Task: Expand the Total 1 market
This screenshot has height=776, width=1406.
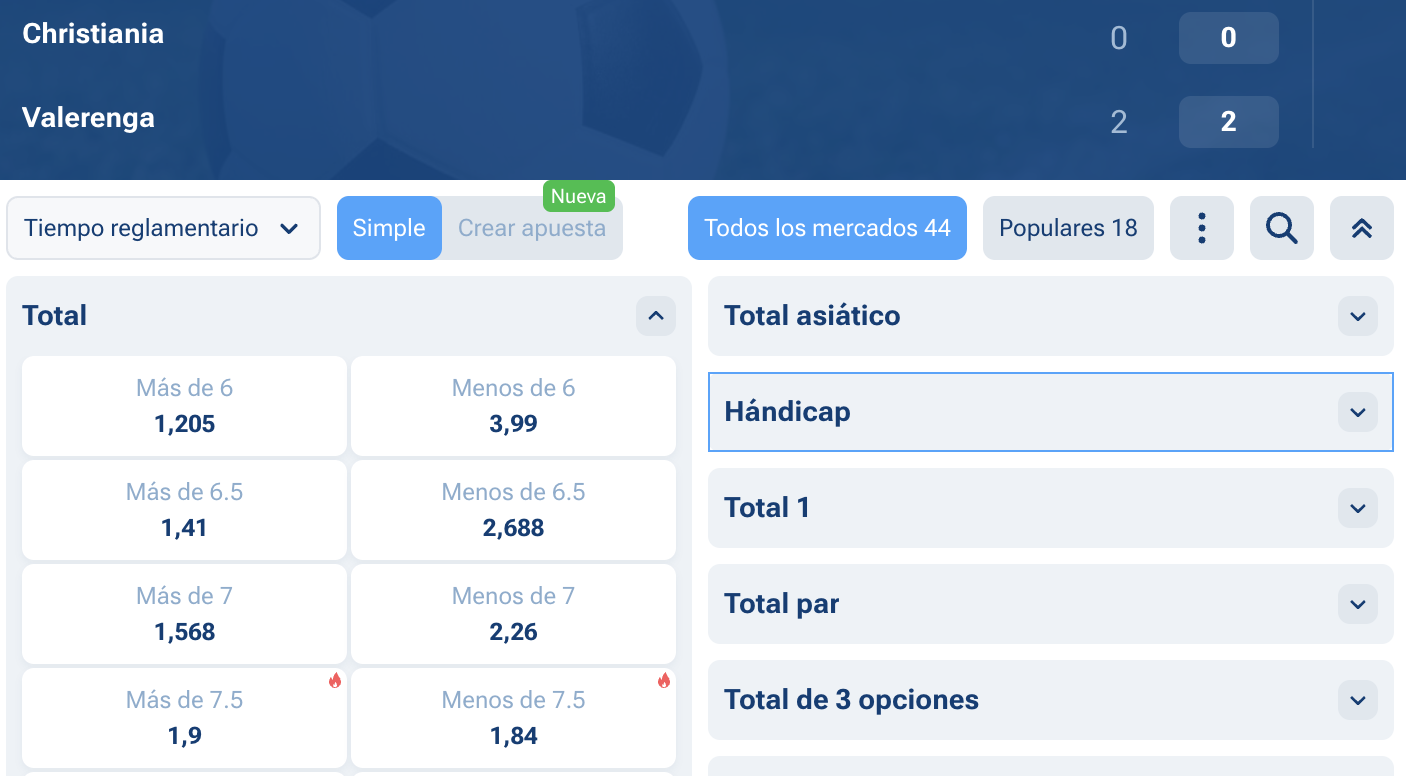Action: 1358,508
